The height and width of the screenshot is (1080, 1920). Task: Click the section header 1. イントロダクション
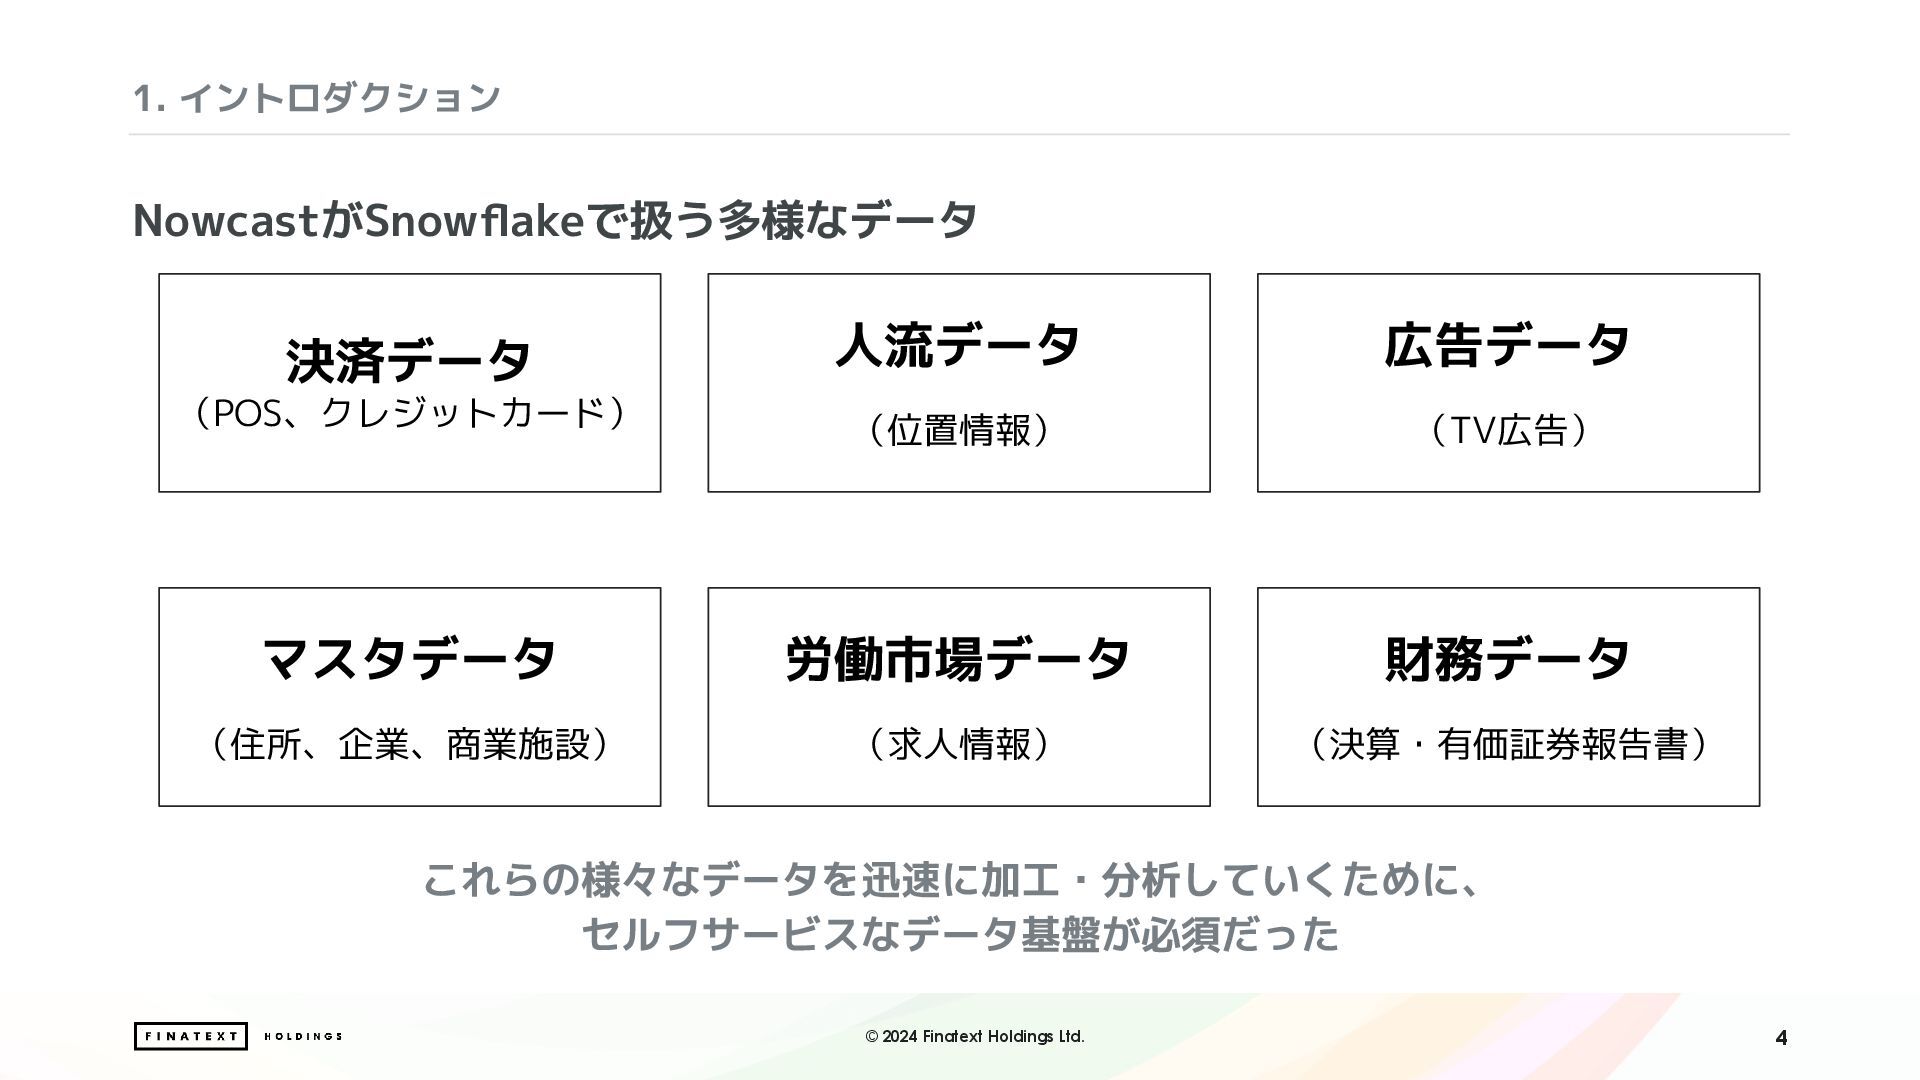(x=316, y=97)
